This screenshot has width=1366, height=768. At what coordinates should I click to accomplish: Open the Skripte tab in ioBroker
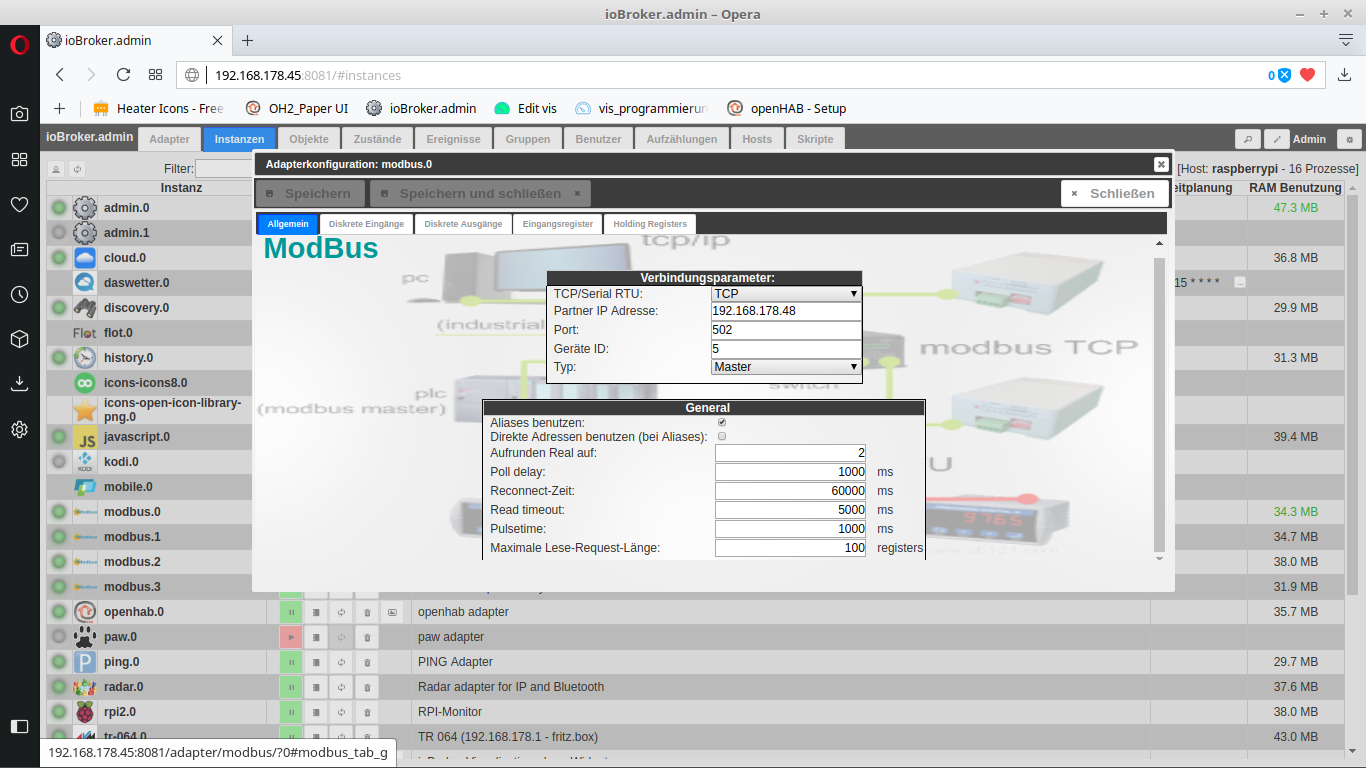pyautogui.click(x=815, y=139)
